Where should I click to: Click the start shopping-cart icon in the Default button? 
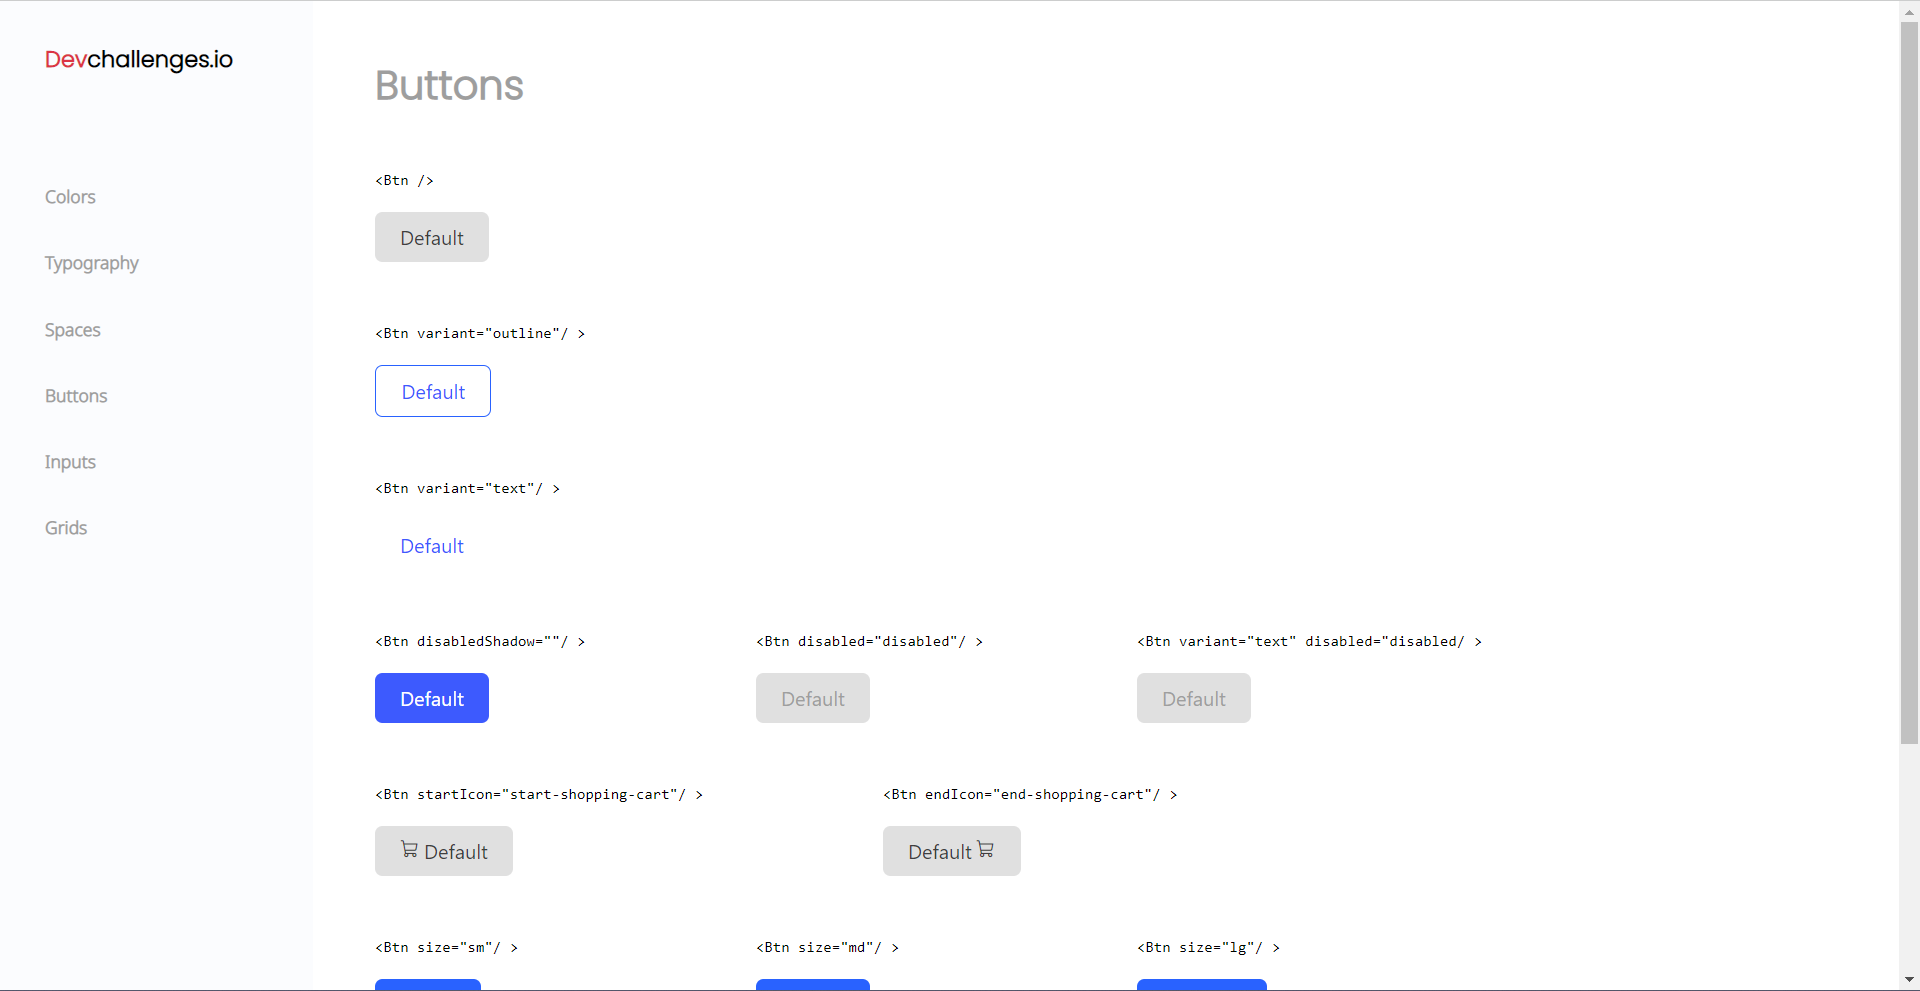[x=408, y=849]
